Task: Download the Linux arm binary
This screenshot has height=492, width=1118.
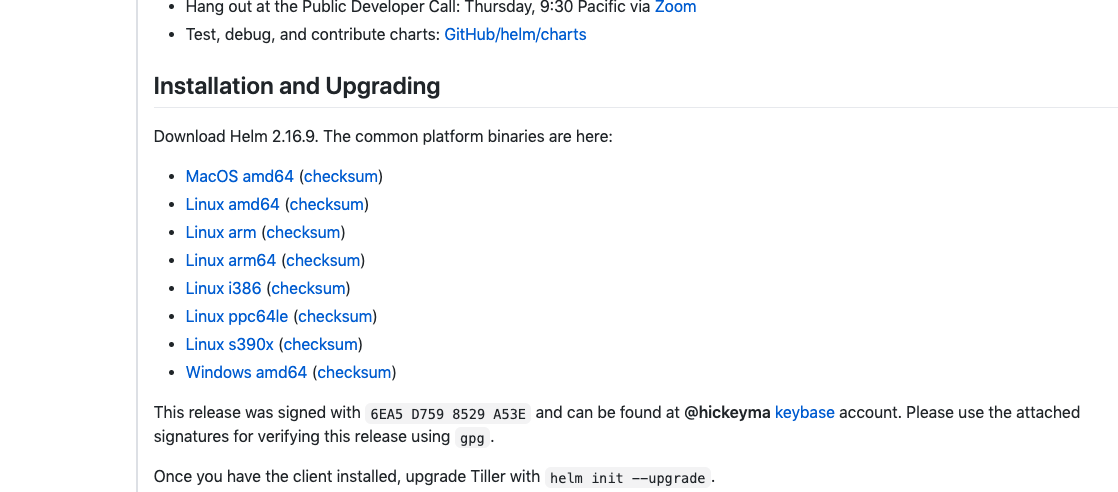Action: pos(220,232)
